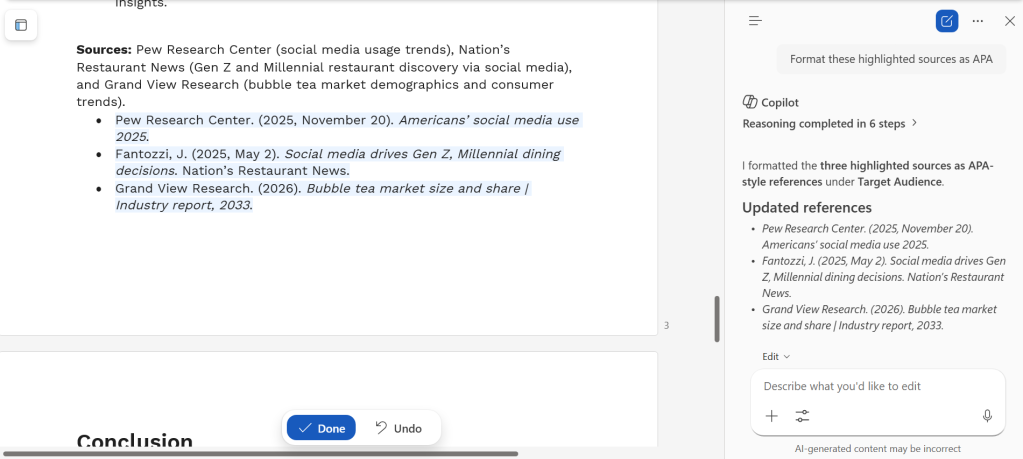
Task: Click the vertical document scrollbar thumb
Action: pyautogui.click(x=717, y=319)
